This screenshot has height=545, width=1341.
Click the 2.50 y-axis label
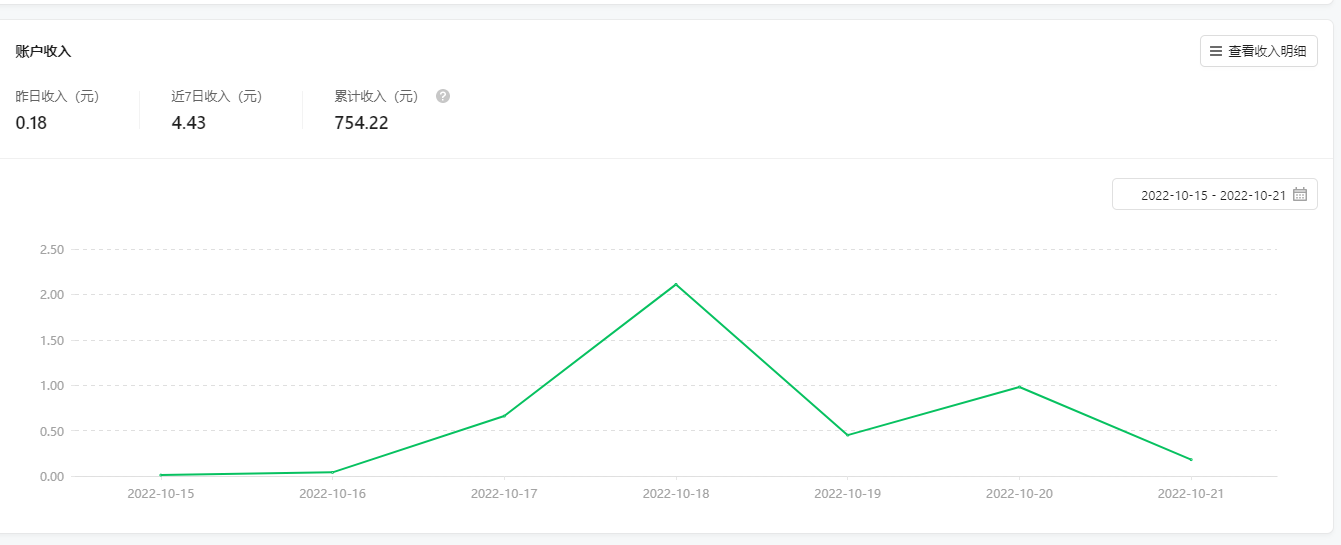(x=52, y=249)
